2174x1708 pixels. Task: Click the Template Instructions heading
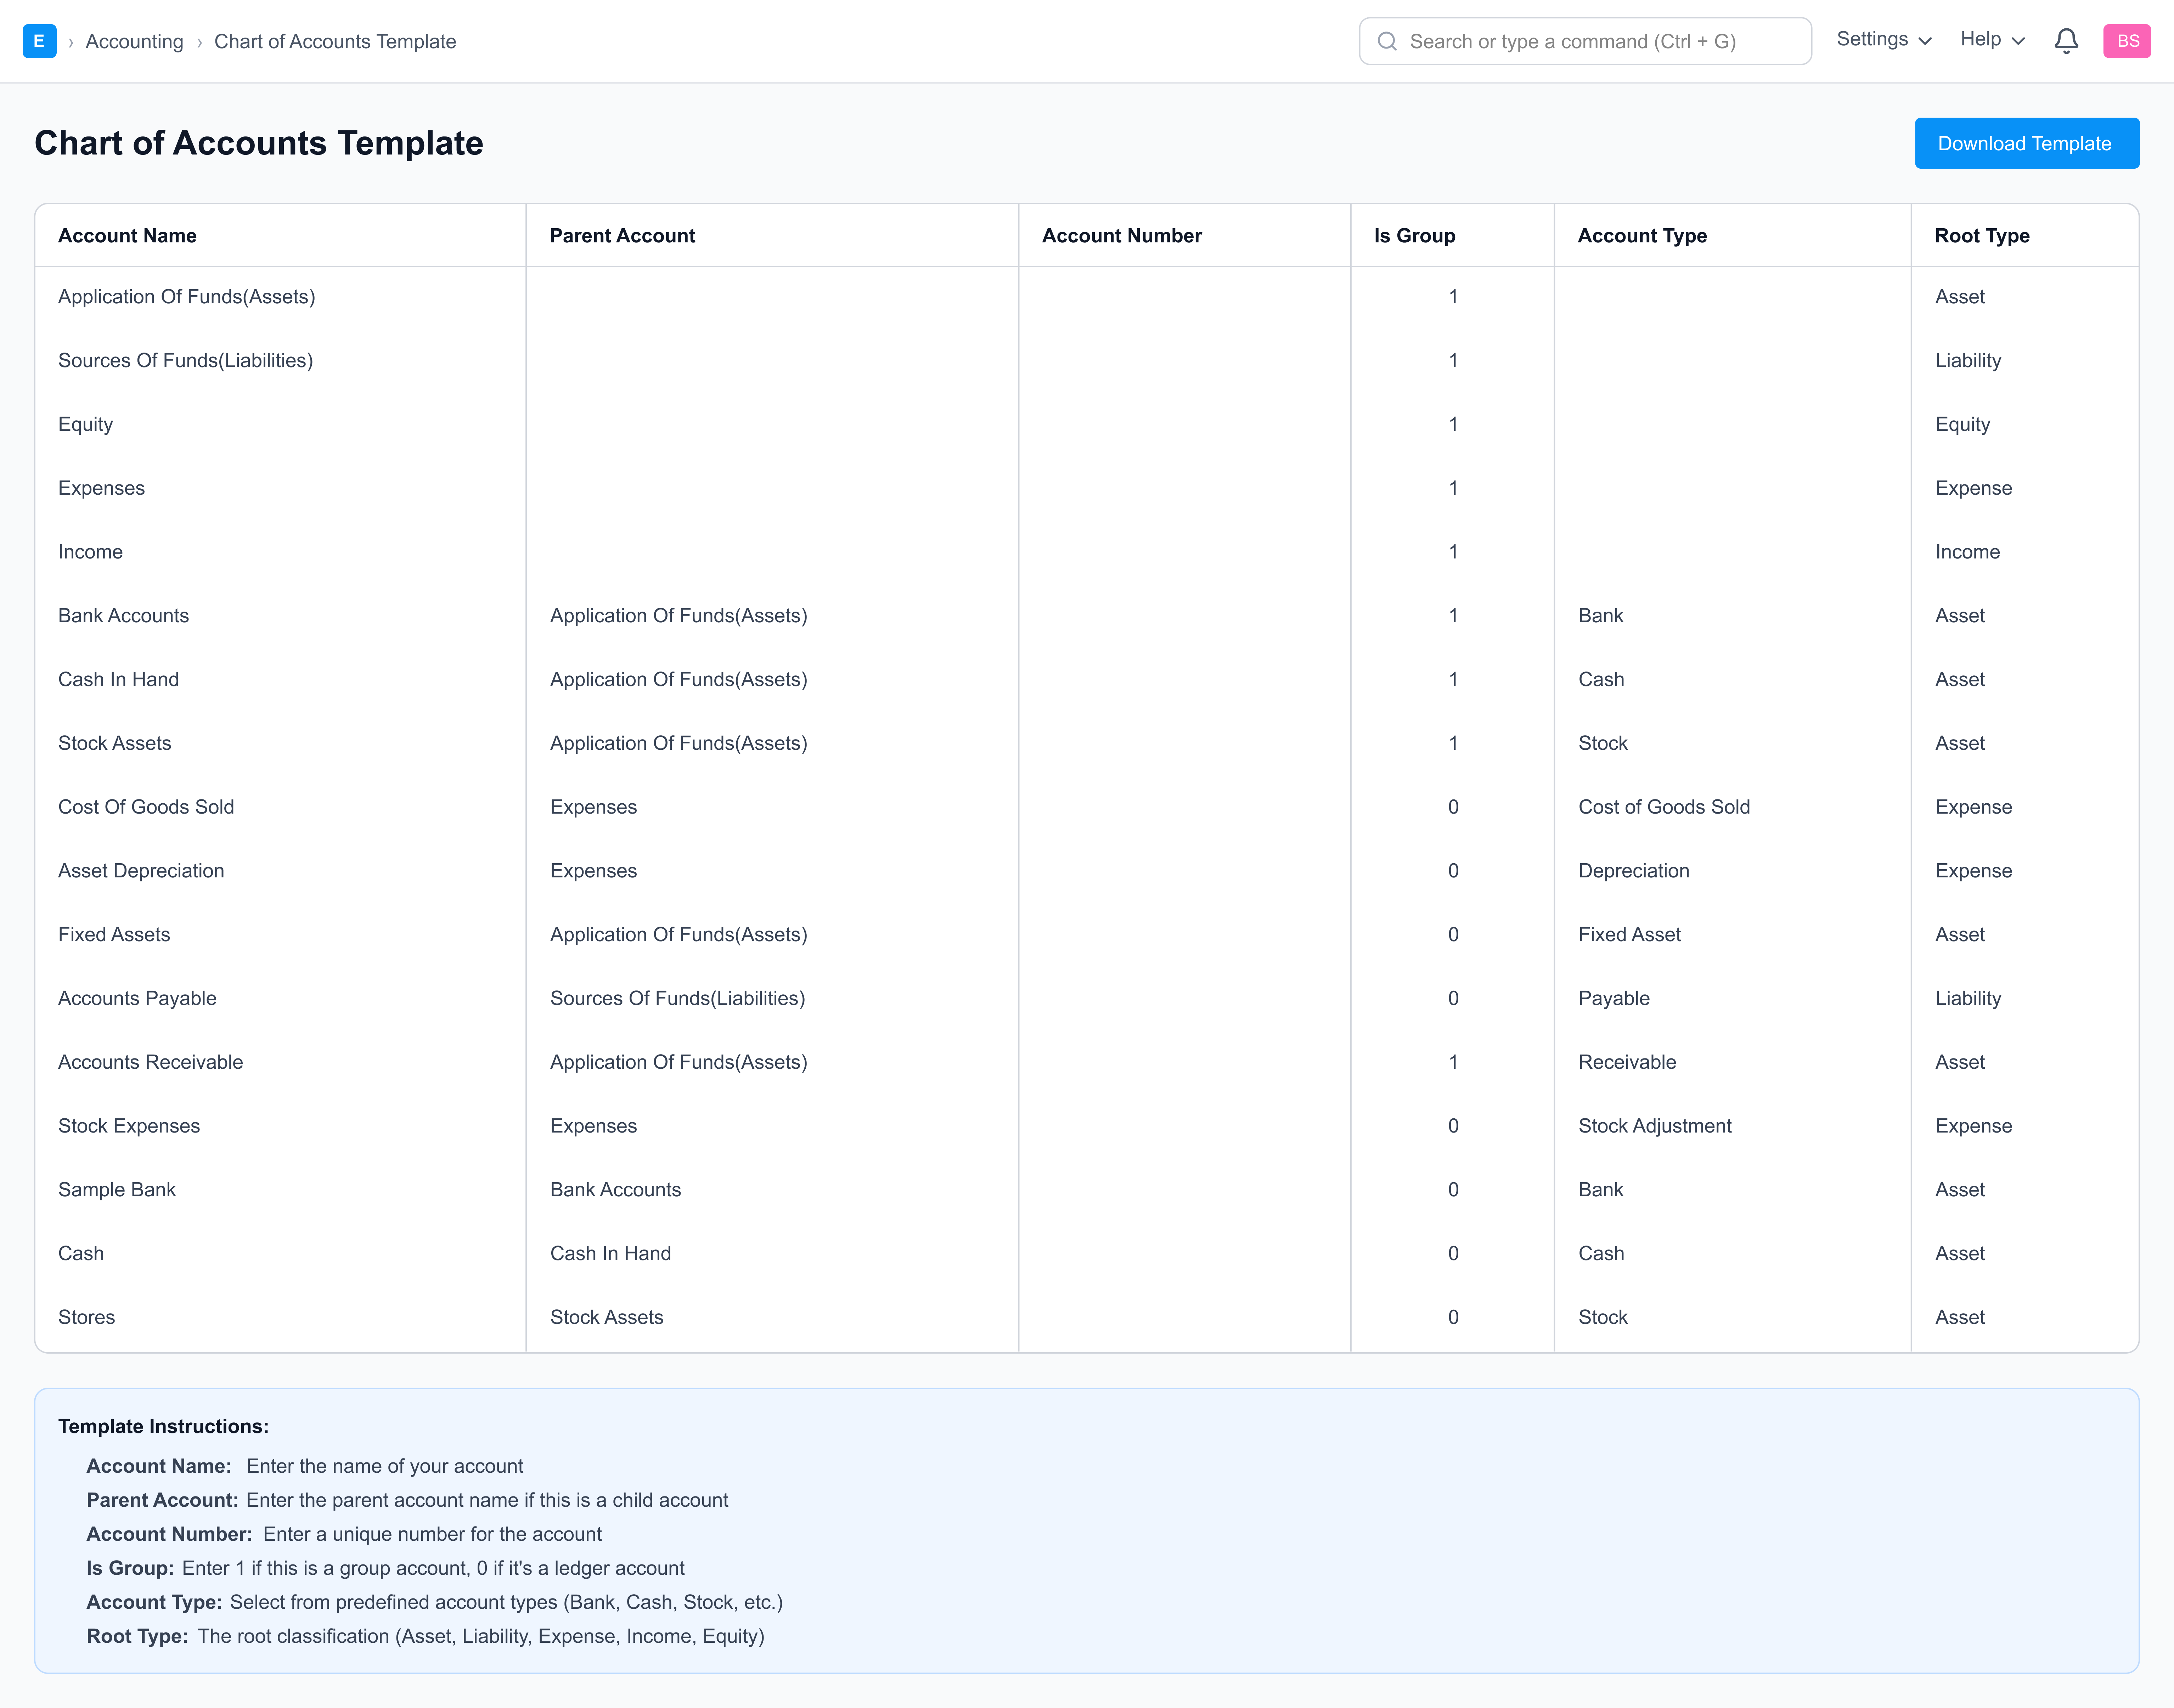click(163, 1427)
